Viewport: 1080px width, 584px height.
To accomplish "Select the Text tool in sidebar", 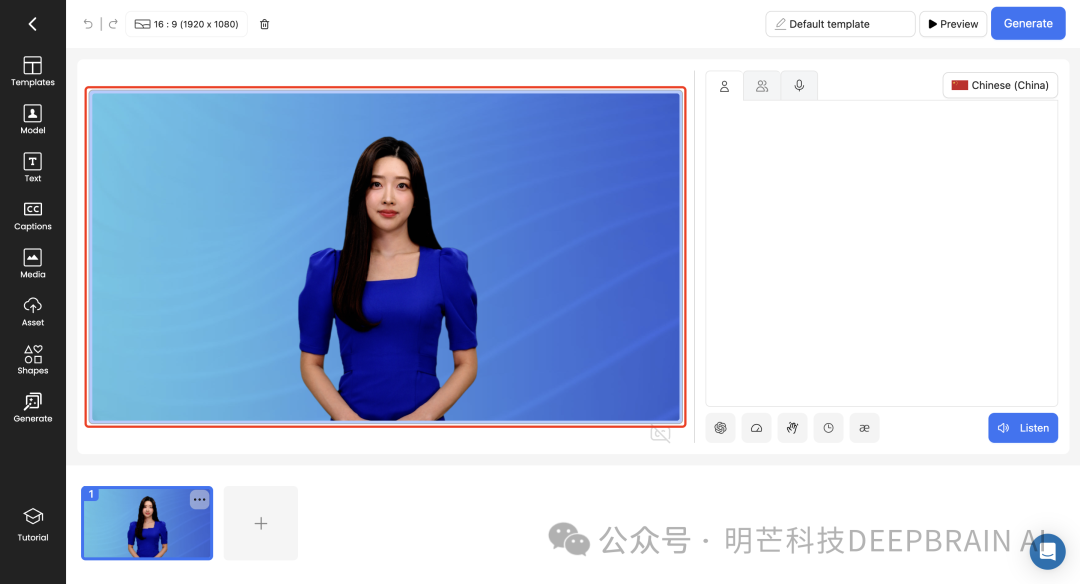I will tap(32, 167).
